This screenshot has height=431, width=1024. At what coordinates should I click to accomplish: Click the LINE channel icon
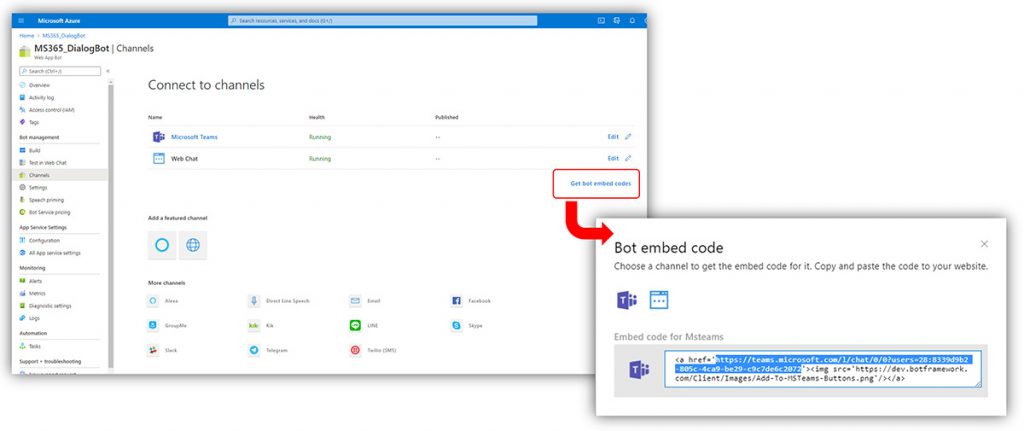(x=355, y=325)
